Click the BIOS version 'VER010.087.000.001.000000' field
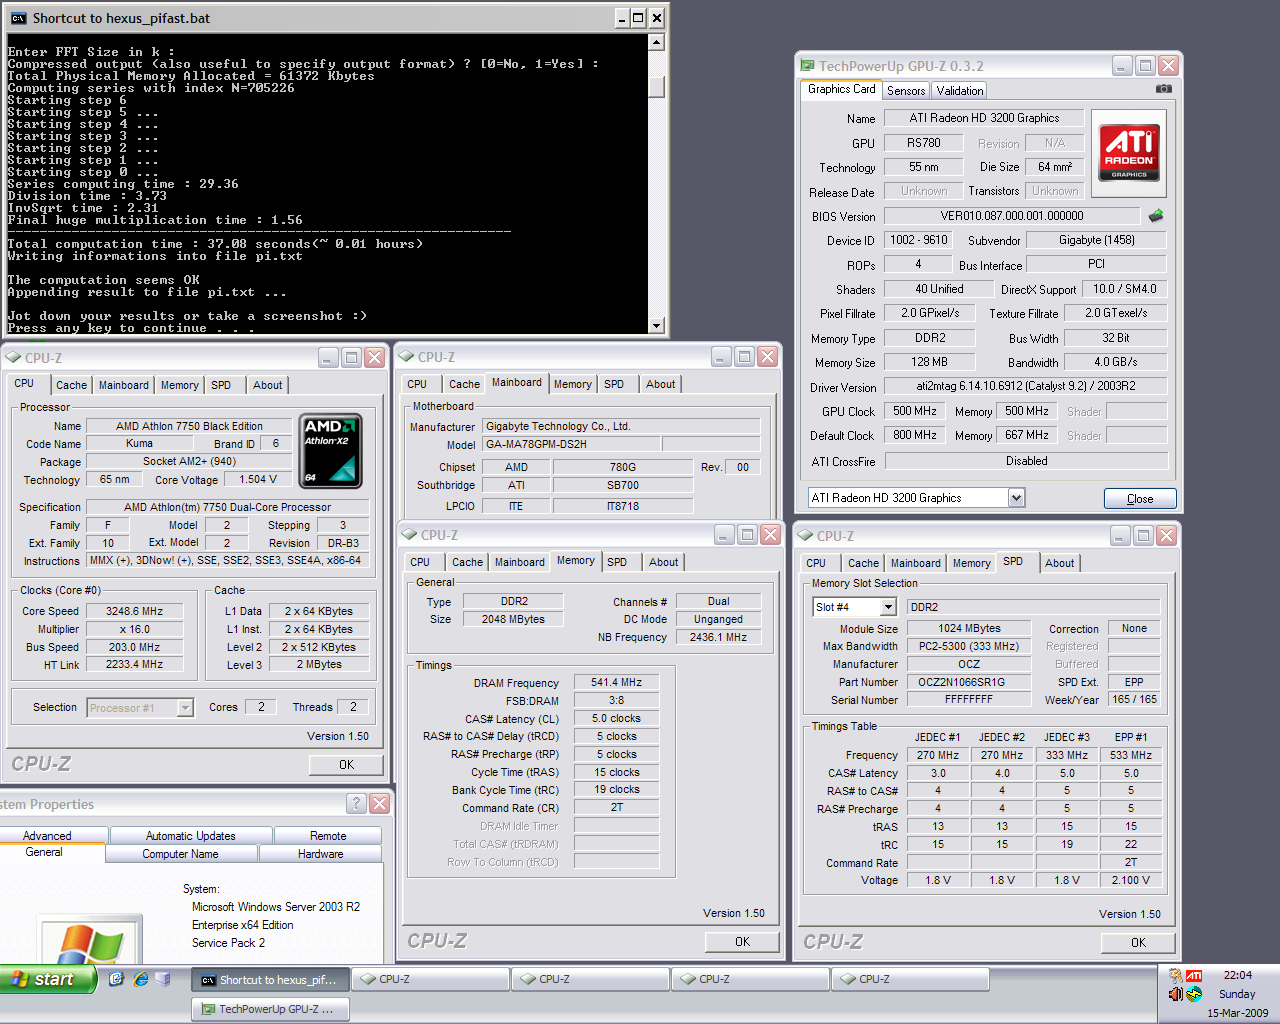This screenshot has height=1024, width=1280. 1012,216
